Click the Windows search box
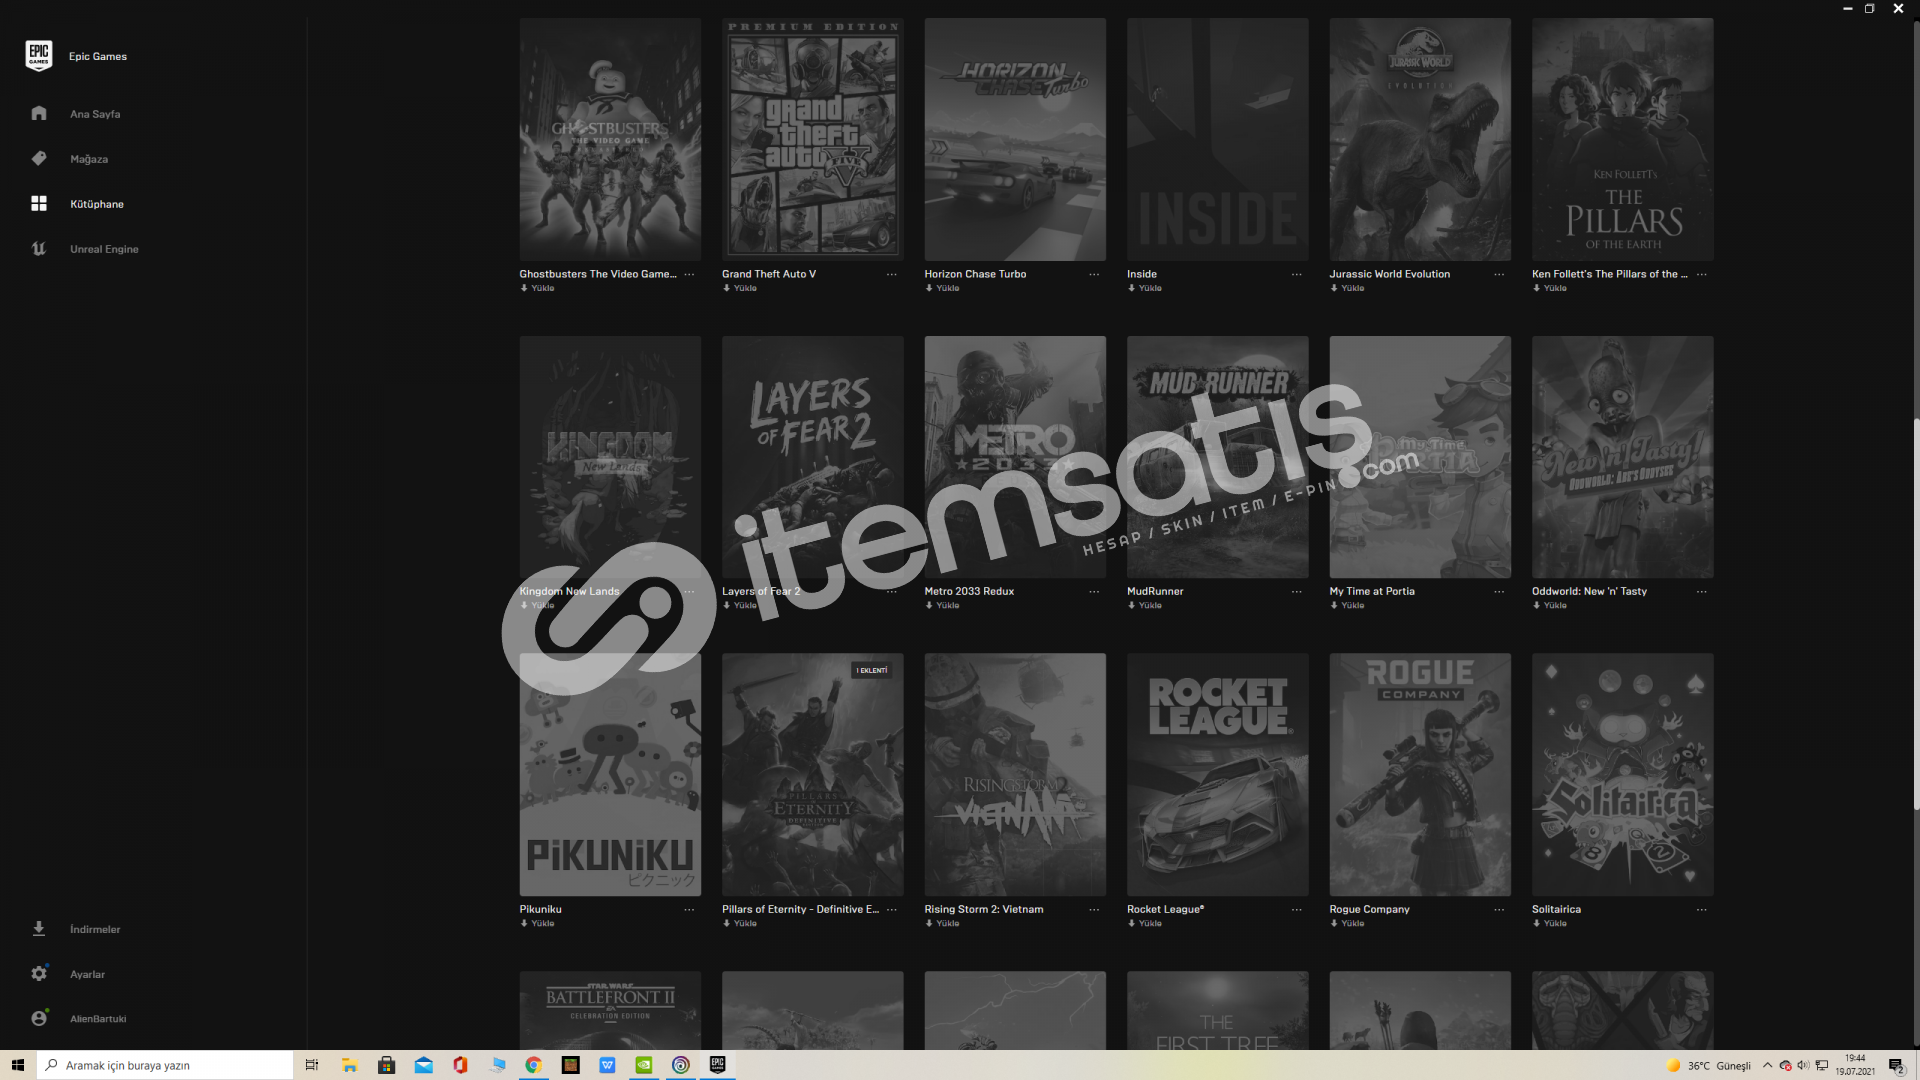The height and width of the screenshot is (1080, 1920). coord(165,1065)
